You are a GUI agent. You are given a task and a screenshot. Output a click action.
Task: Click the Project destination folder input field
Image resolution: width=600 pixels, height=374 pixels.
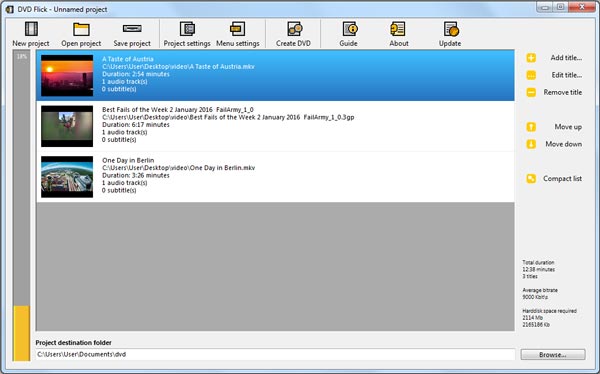pos(275,354)
